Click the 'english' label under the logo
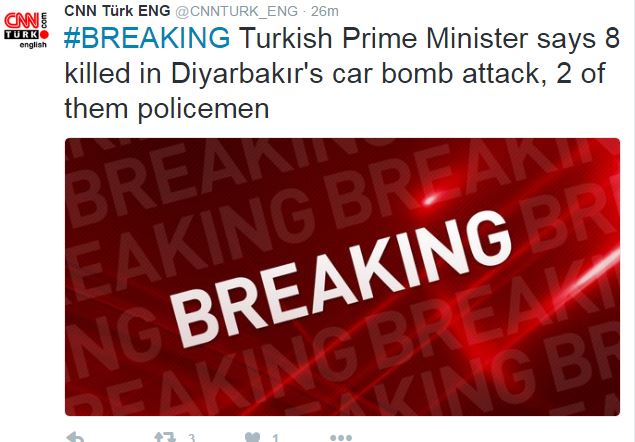Screen dimensions: 635x442 pyautogui.click(x=33, y=45)
